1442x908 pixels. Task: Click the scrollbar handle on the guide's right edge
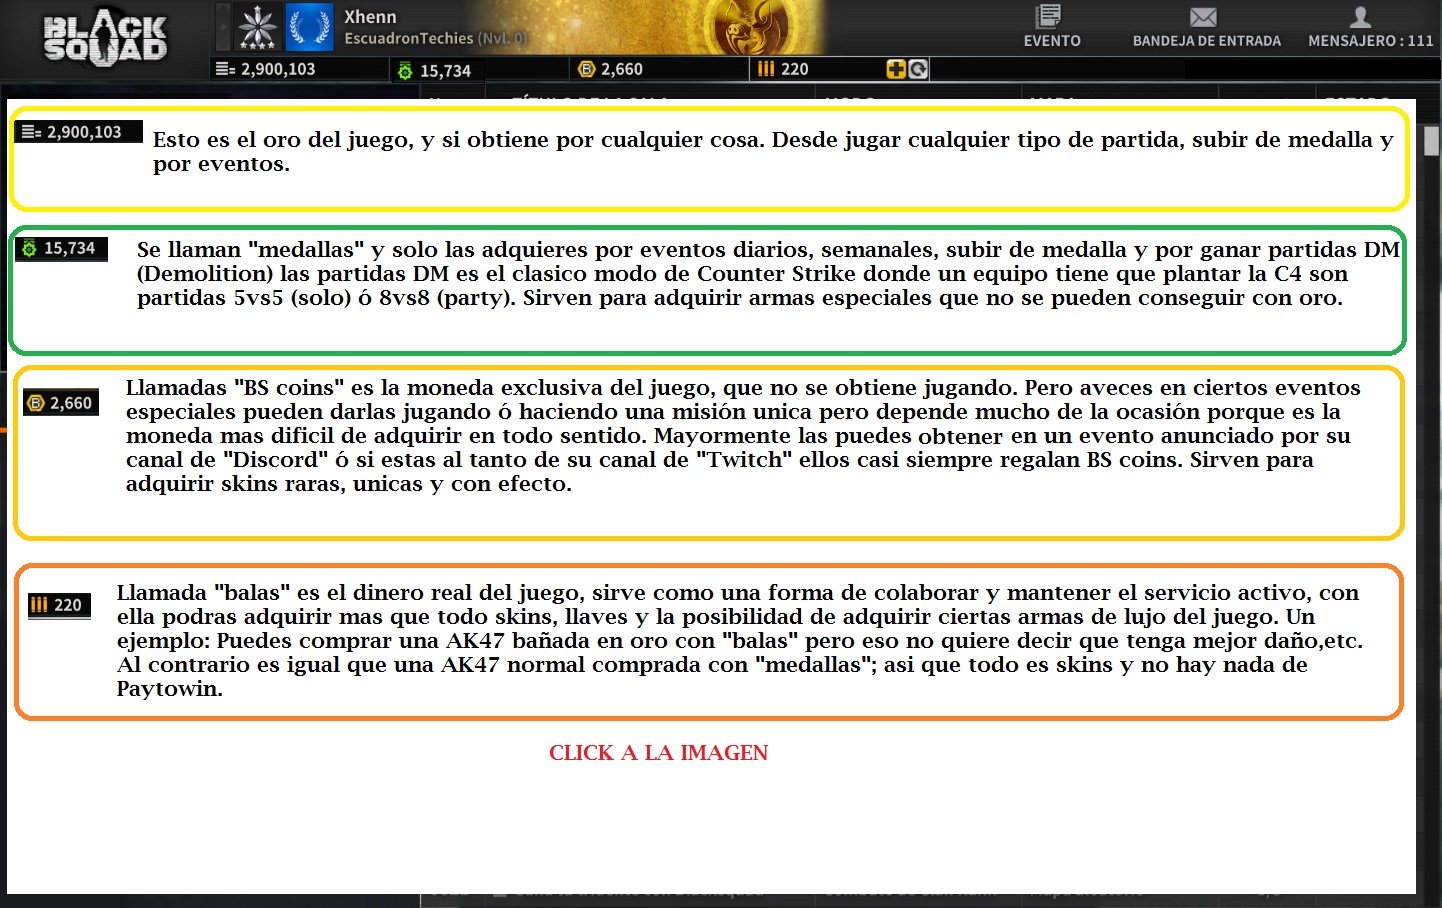pyautogui.click(x=1431, y=141)
